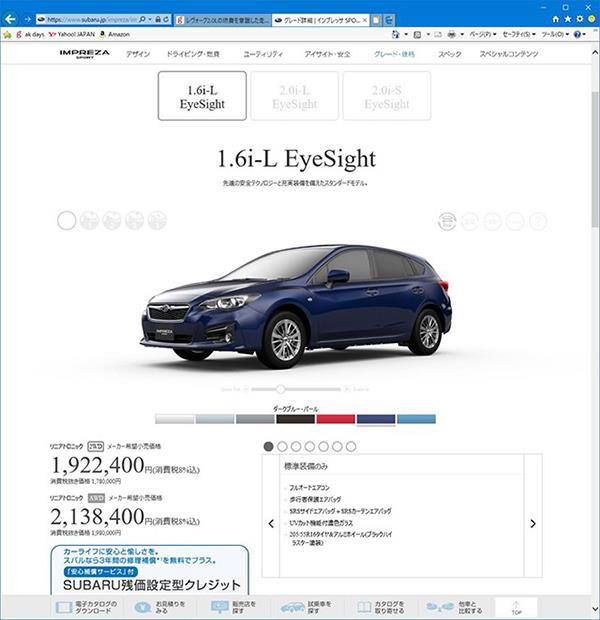Click the TOP arrow button

516,608
